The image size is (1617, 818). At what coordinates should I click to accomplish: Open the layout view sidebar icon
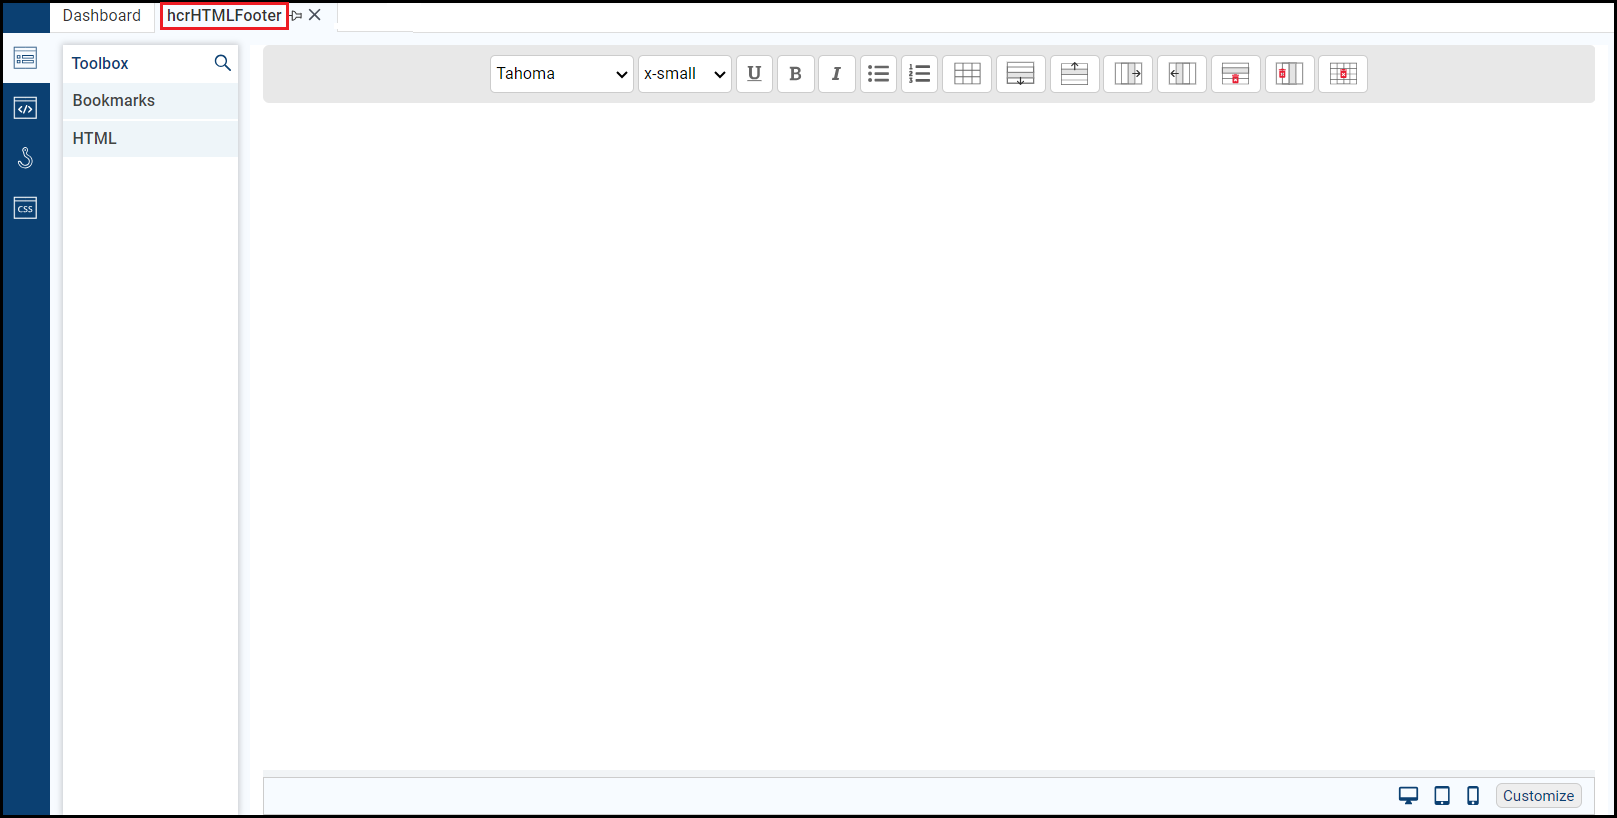pos(25,58)
